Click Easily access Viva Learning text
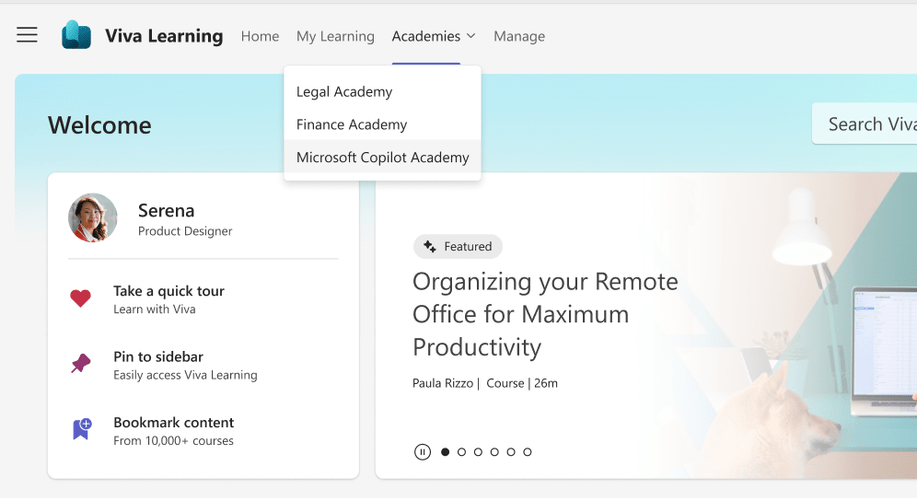 click(x=185, y=375)
